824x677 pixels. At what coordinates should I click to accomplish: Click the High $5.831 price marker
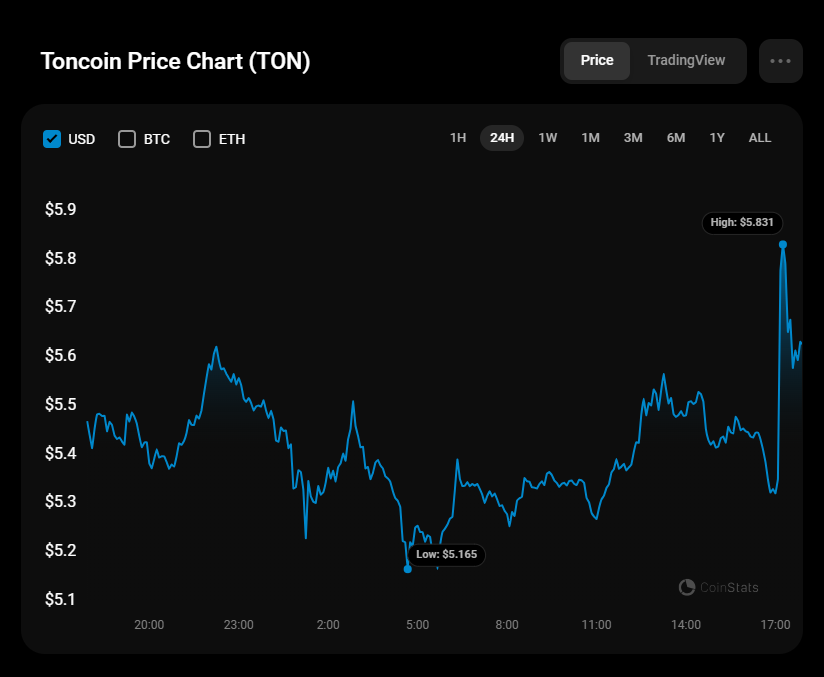pyautogui.click(x=742, y=222)
